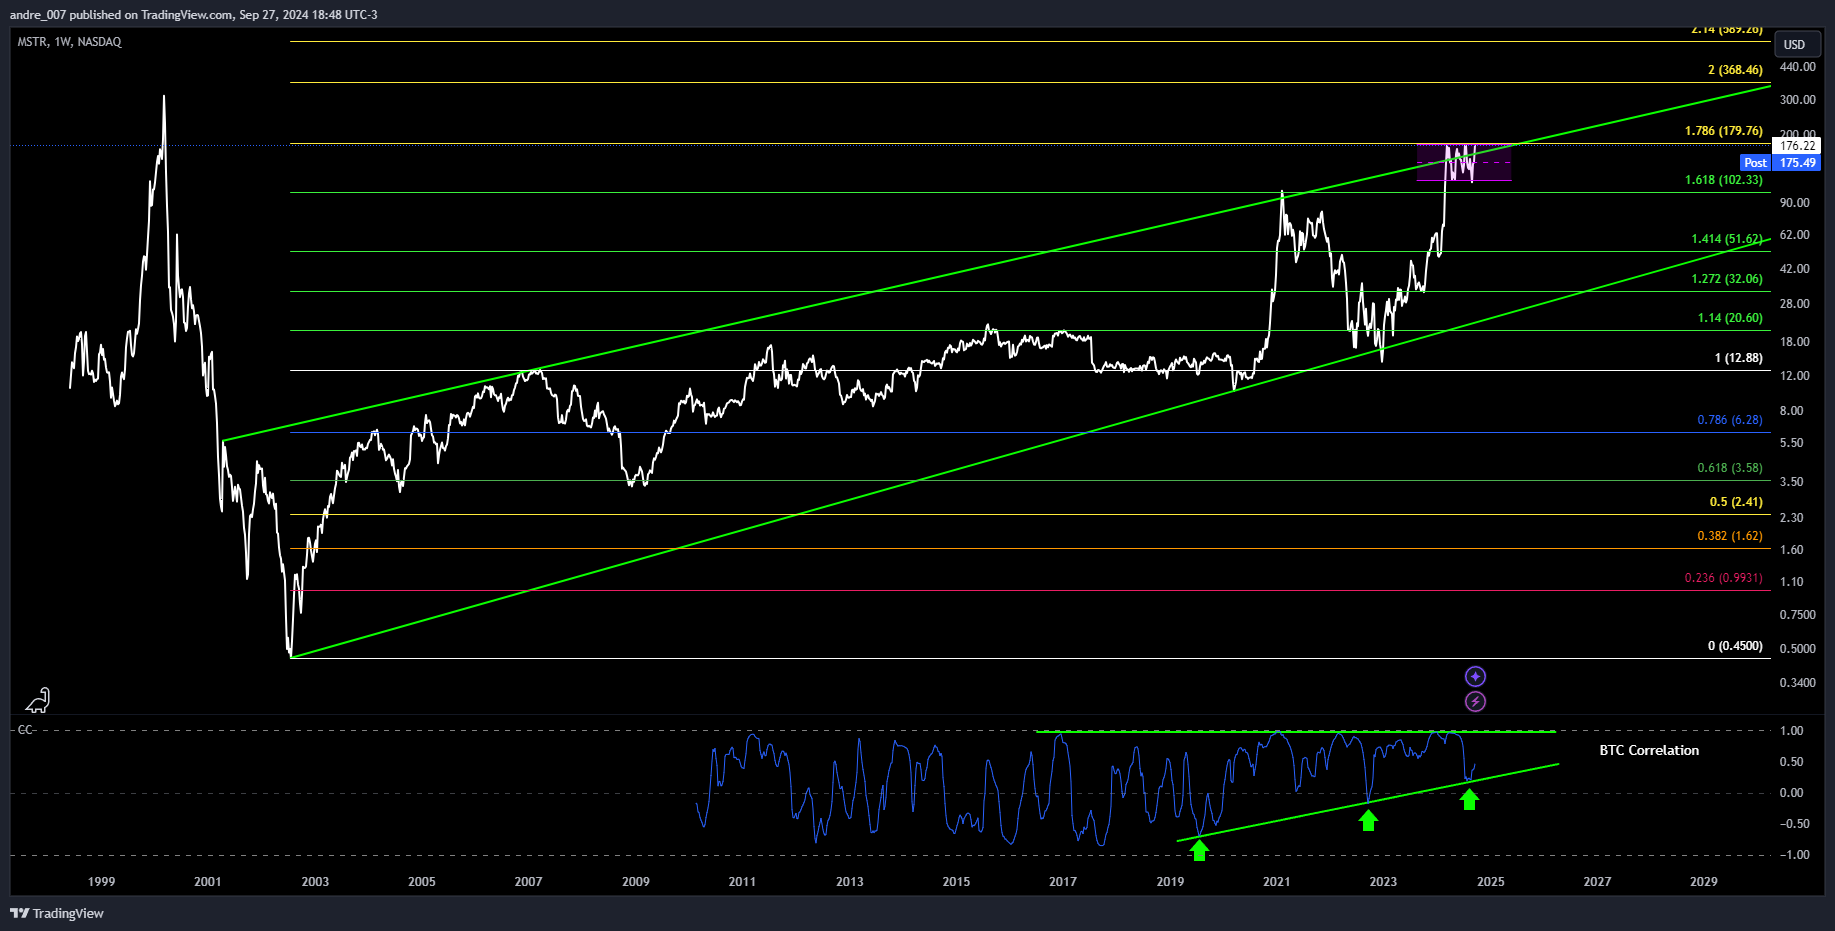This screenshot has height=931, width=1835.
Task: Click the 1999 year on time axis
Action: 101,882
